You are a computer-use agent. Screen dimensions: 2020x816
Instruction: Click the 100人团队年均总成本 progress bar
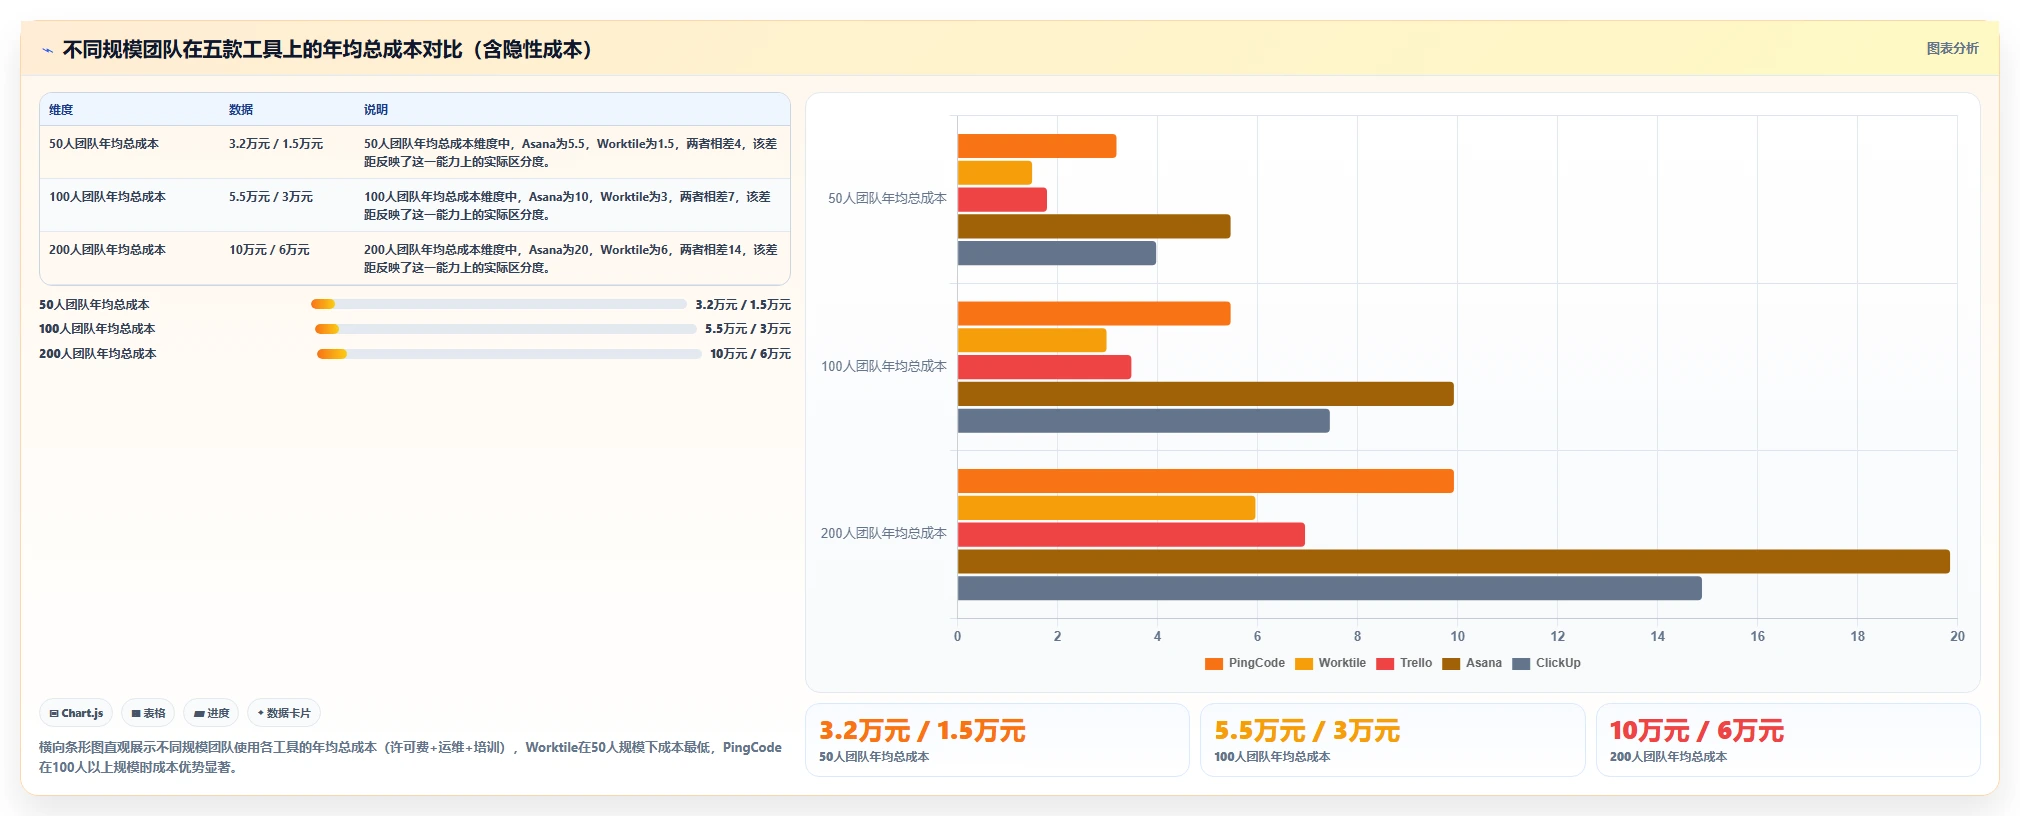506,329
